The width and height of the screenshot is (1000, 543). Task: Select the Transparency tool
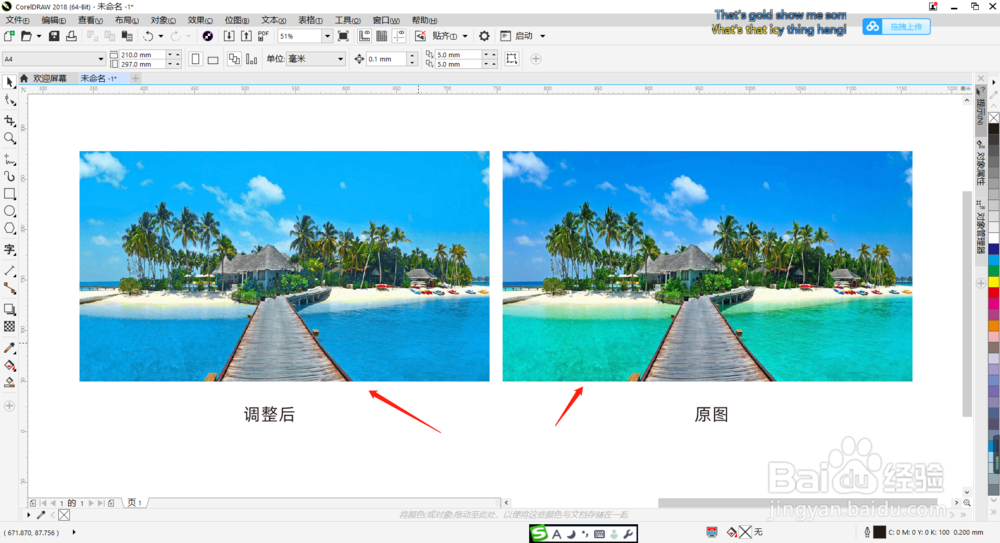tap(10, 327)
